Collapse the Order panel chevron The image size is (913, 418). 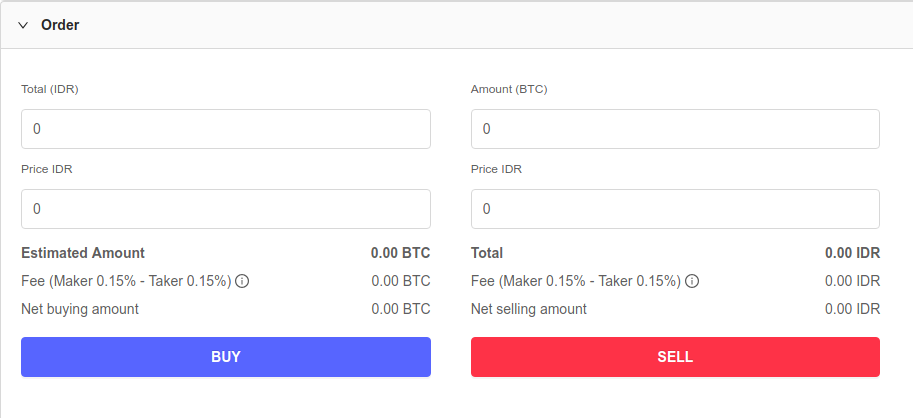point(23,25)
